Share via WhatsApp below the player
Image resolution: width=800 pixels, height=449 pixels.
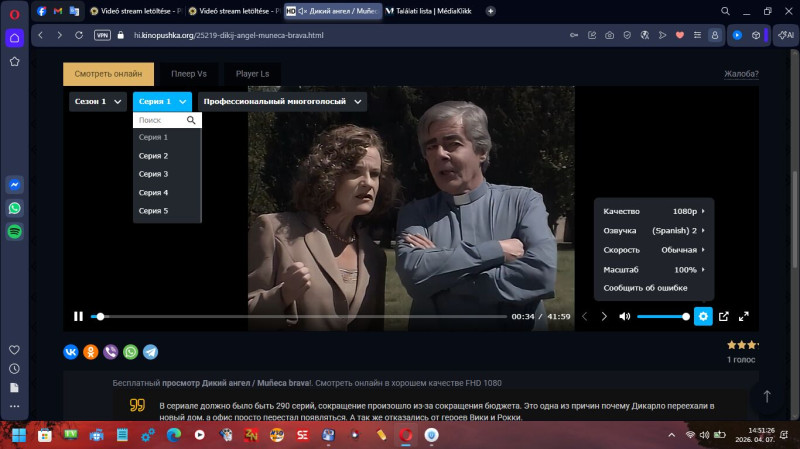(131, 352)
